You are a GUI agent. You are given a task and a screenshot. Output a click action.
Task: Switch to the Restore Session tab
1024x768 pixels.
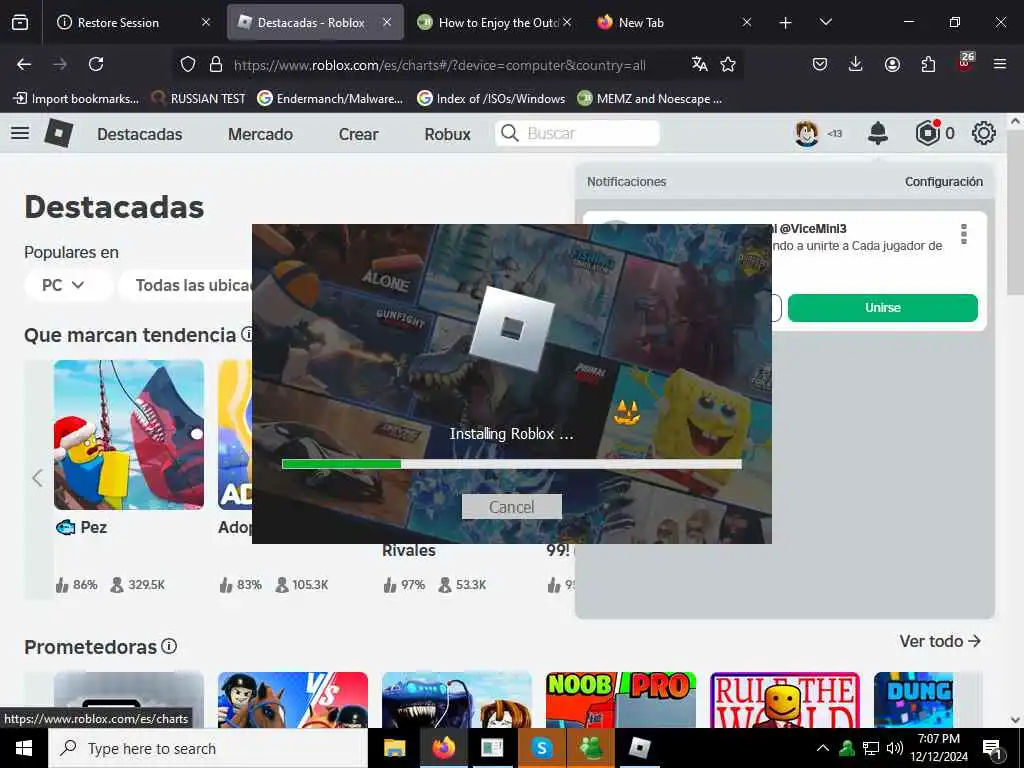pyautogui.click(x=133, y=22)
